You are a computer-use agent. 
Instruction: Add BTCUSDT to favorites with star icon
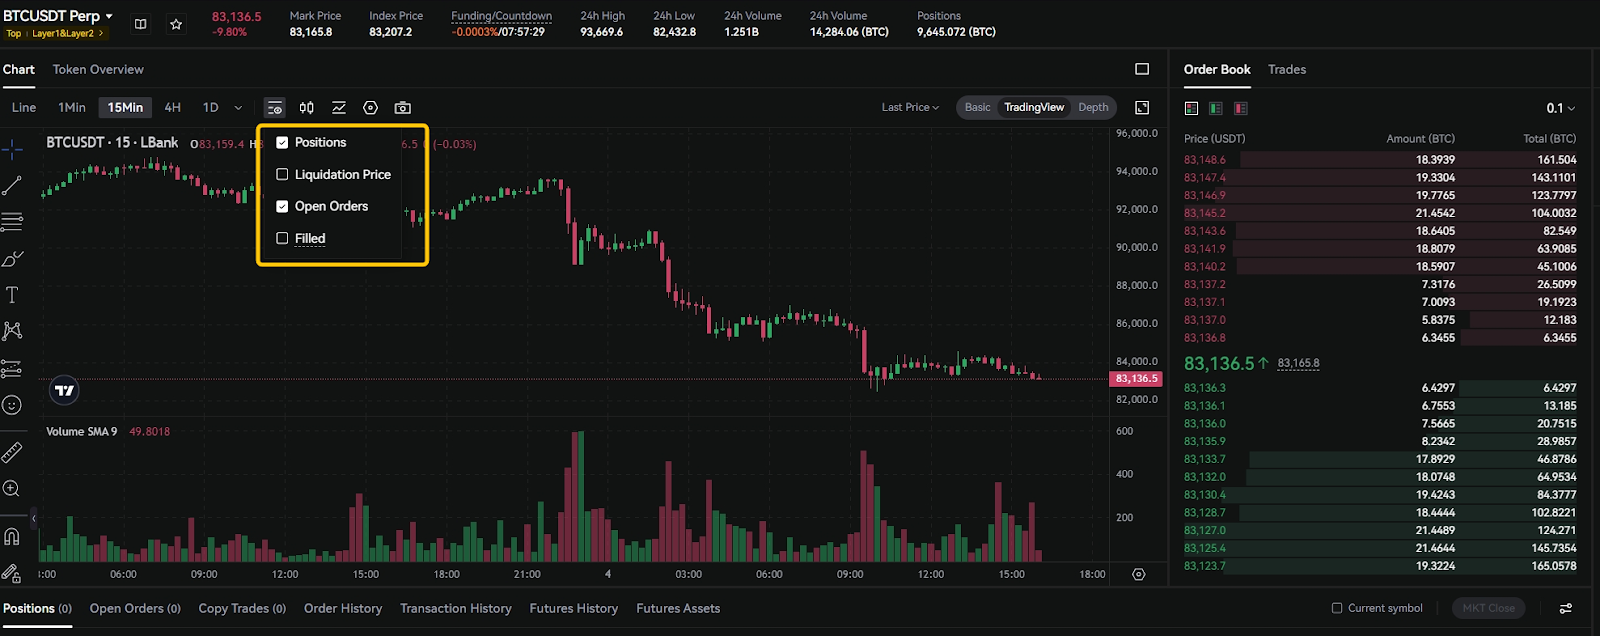(176, 24)
